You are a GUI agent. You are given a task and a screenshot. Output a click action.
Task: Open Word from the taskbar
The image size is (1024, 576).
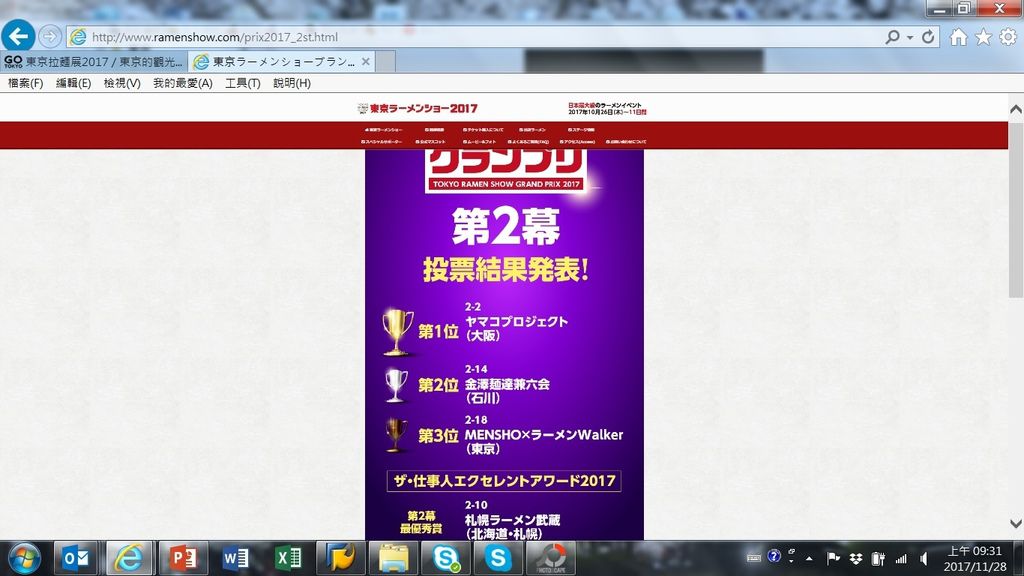(235, 558)
